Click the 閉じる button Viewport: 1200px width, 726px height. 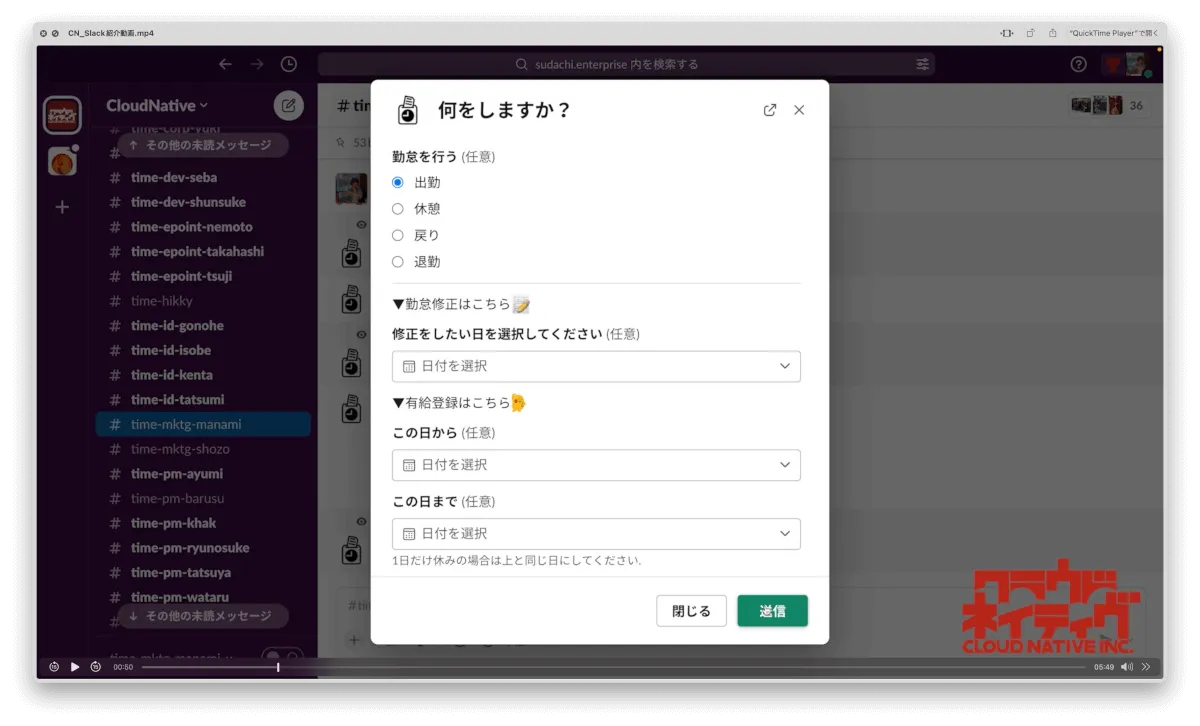[691, 611]
